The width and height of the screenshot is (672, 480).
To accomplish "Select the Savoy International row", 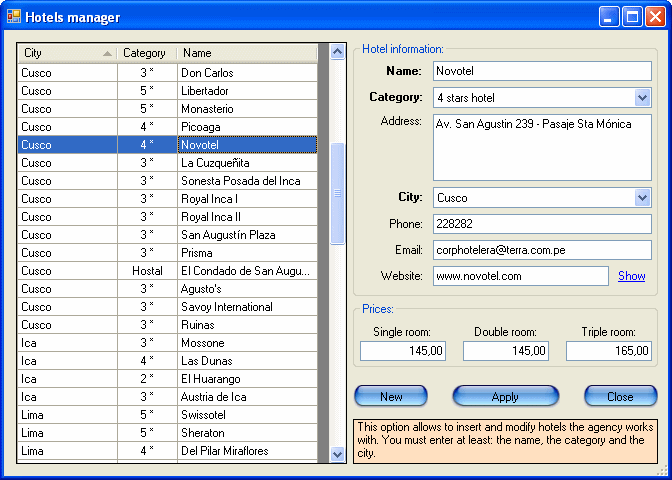I will (x=168, y=307).
